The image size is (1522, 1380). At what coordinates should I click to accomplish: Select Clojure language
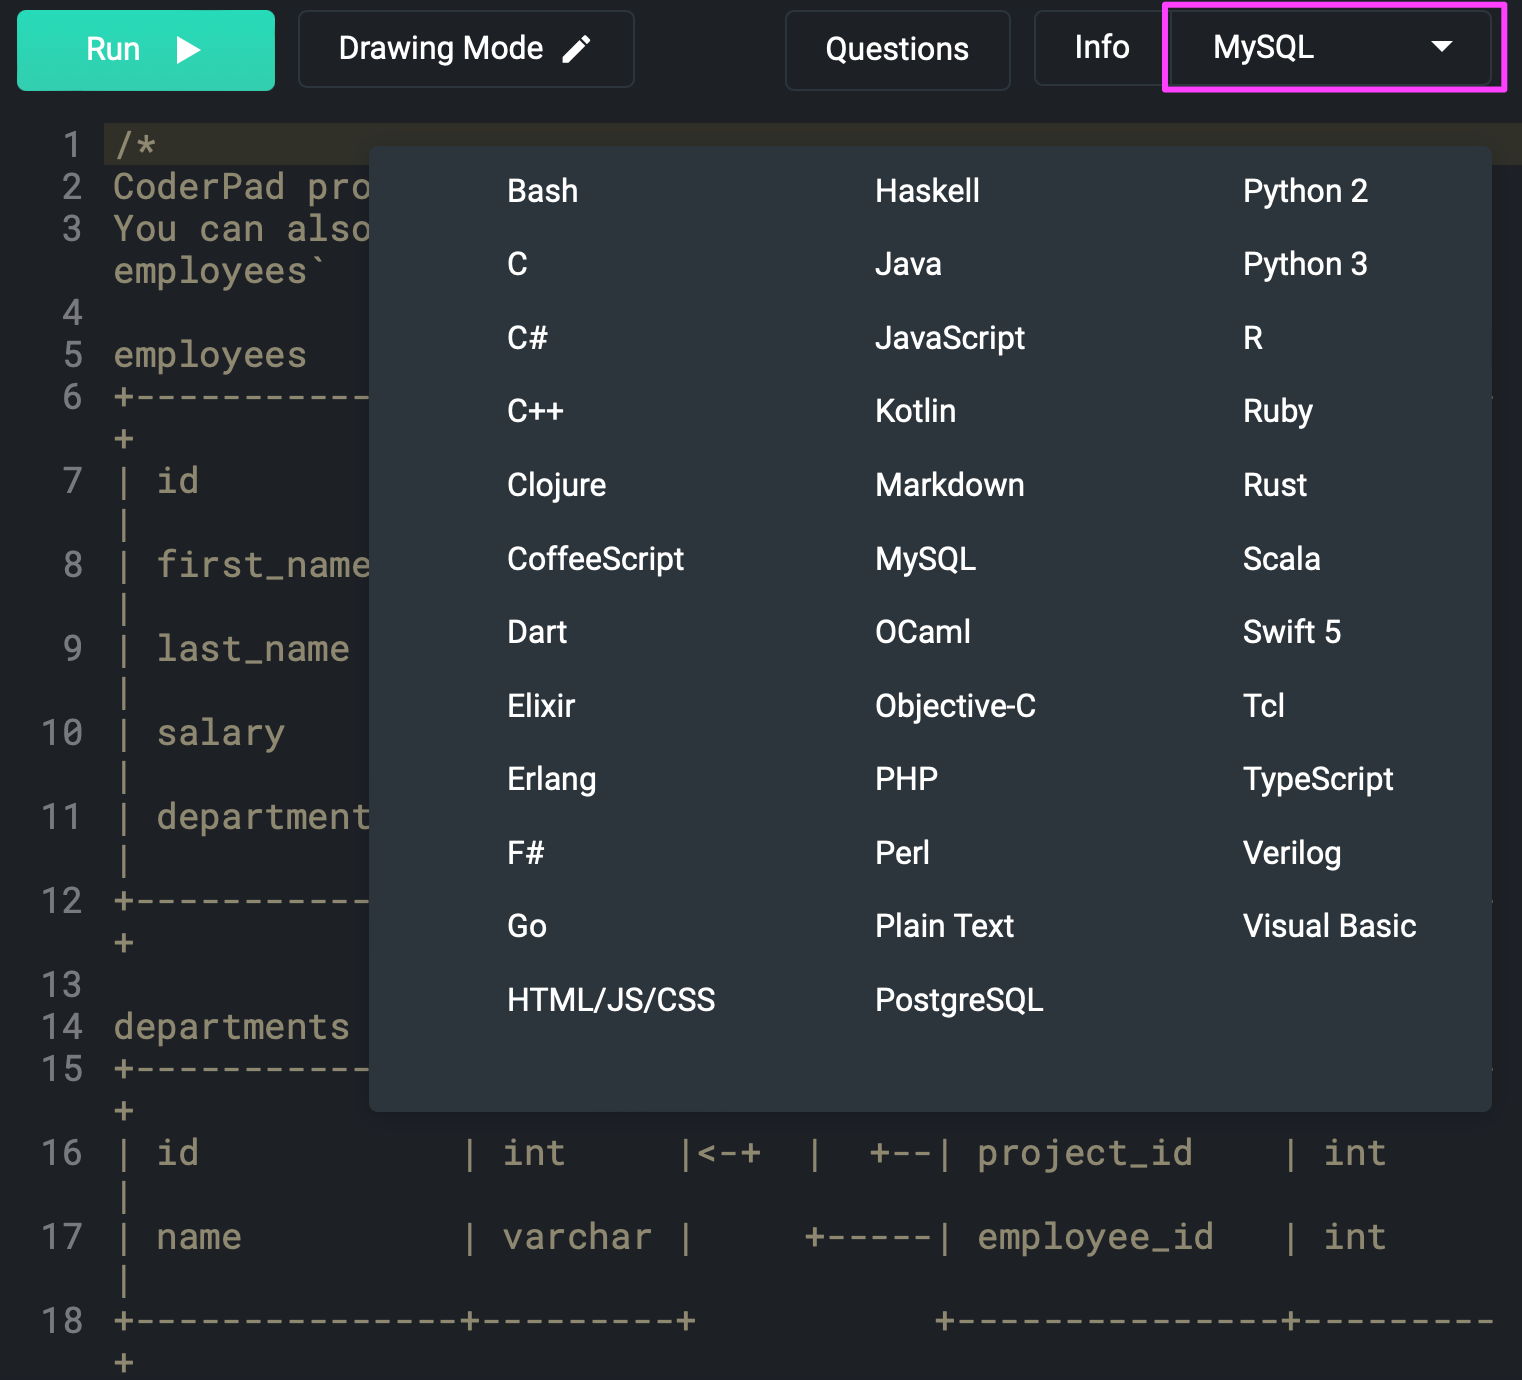point(557,485)
